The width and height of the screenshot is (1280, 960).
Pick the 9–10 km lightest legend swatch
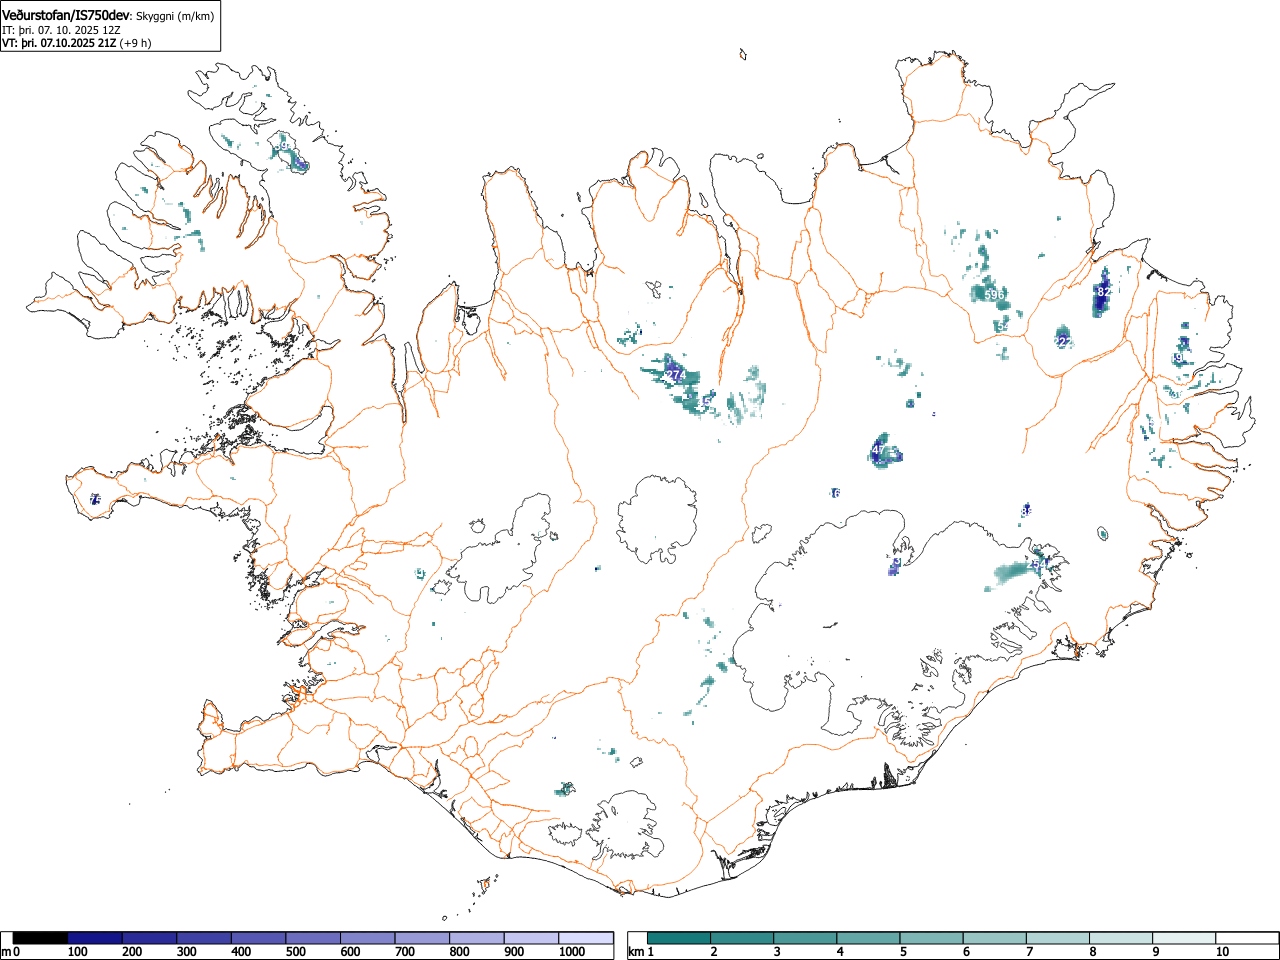click(x=1184, y=938)
